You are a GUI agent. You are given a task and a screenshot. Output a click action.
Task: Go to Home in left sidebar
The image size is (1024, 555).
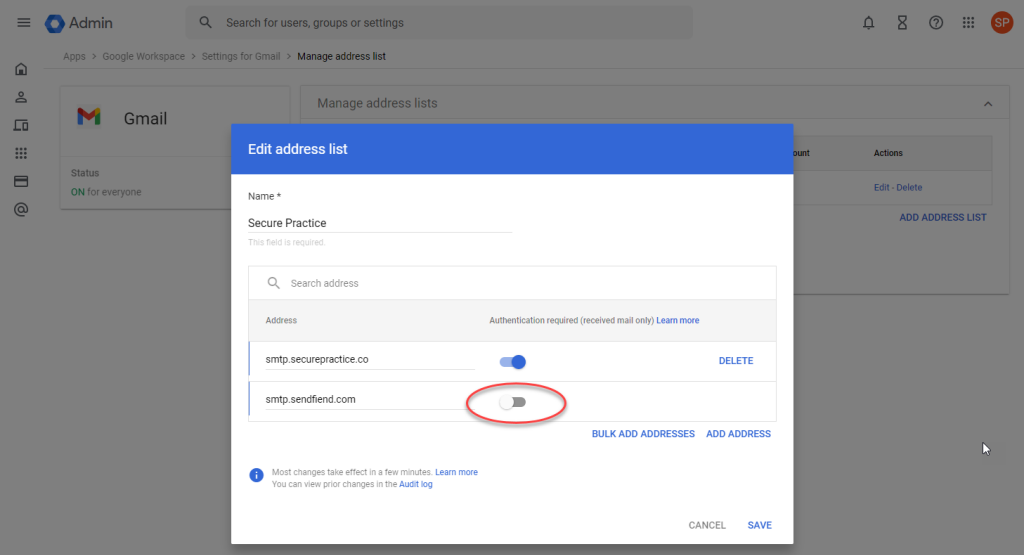[21, 69]
